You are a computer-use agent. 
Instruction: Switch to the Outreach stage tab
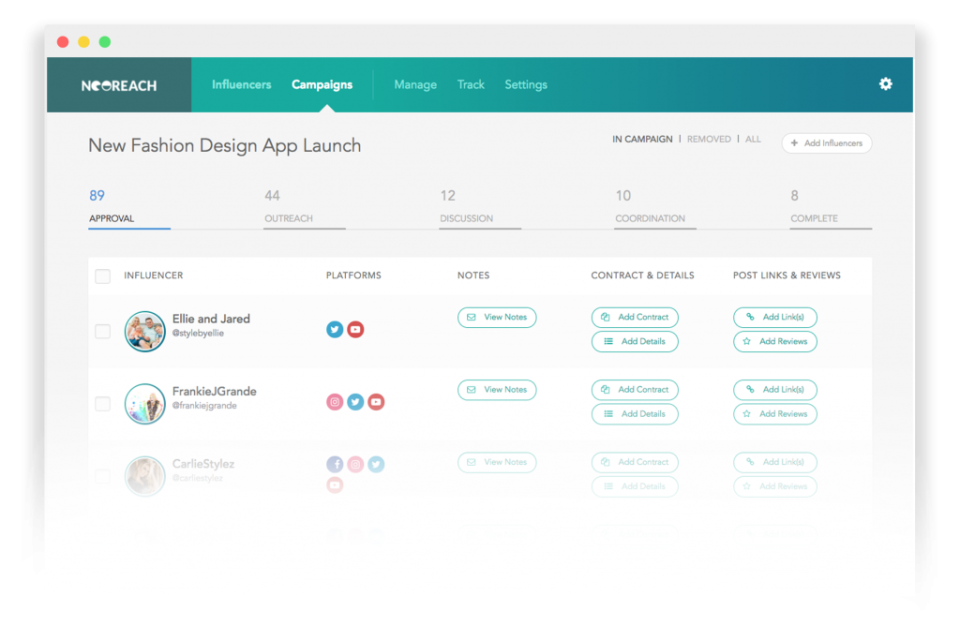[x=304, y=208]
